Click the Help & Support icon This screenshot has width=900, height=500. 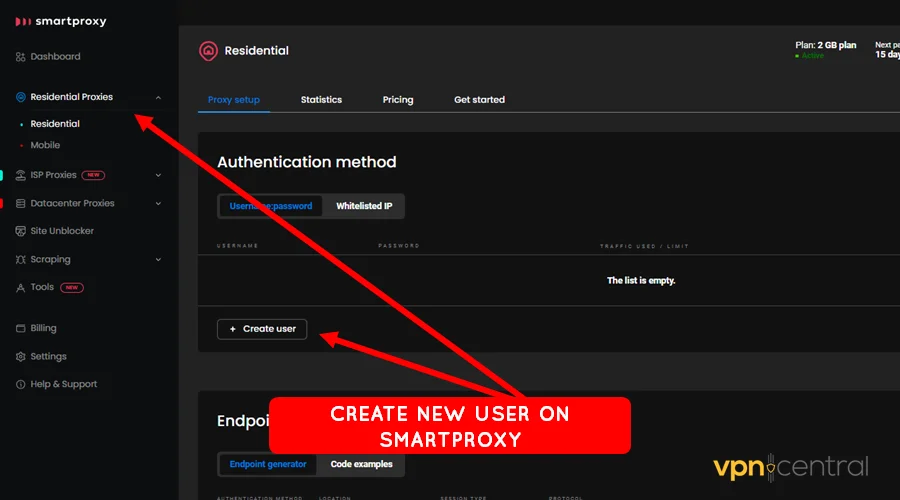coord(21,384)
